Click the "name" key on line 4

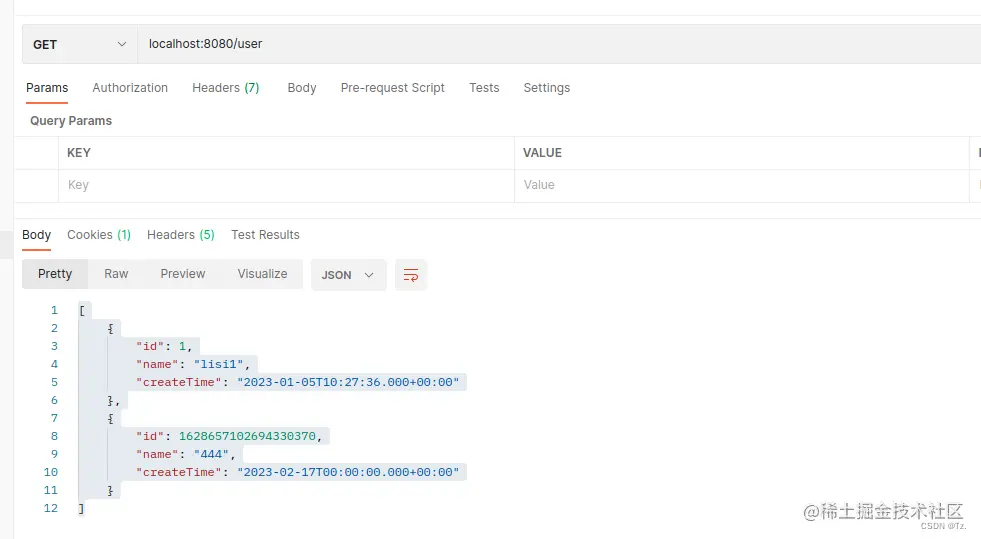click(x=157, y=365)
